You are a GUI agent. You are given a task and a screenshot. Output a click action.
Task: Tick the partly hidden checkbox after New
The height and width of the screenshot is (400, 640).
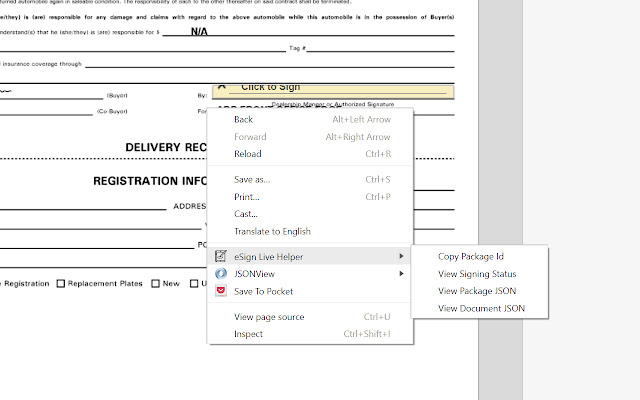point(194,284)
